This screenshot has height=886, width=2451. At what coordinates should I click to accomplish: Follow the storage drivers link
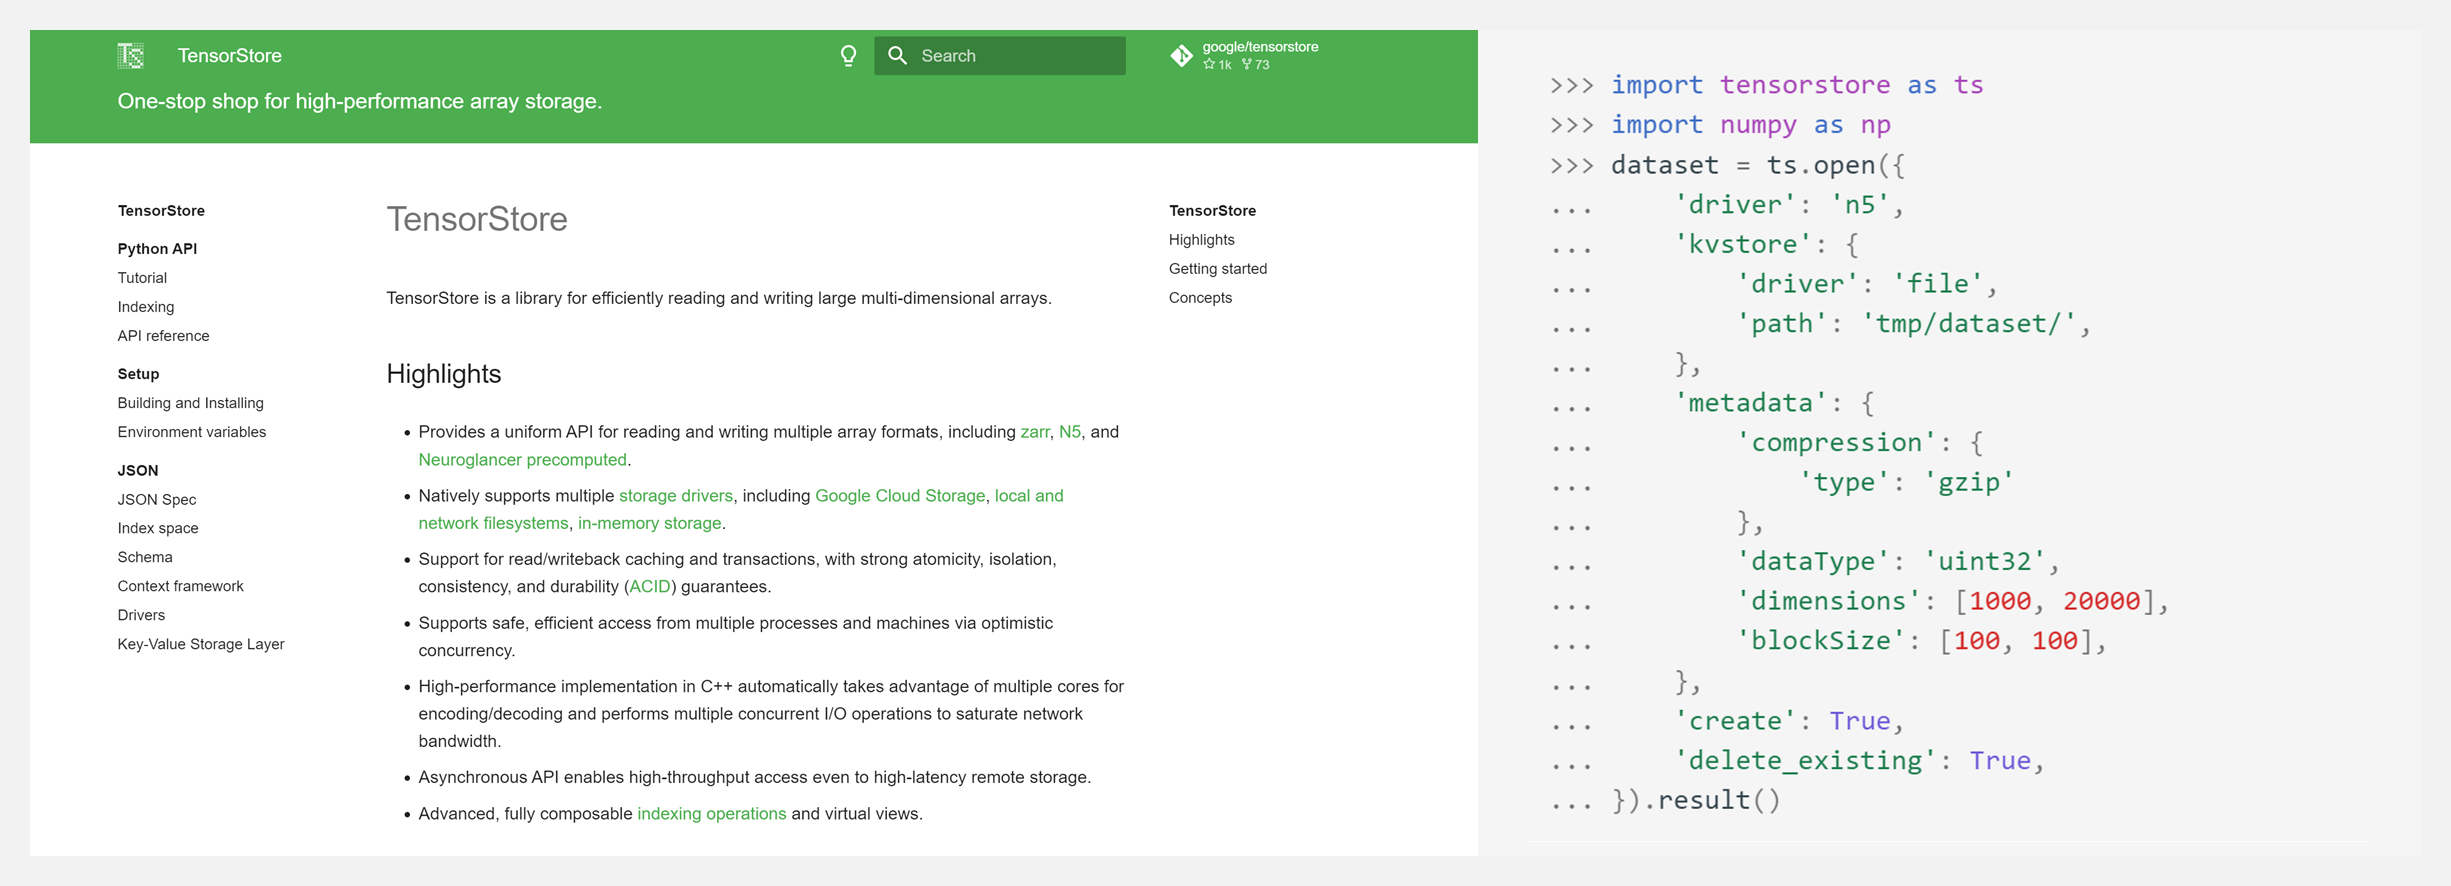click(676, 496)
